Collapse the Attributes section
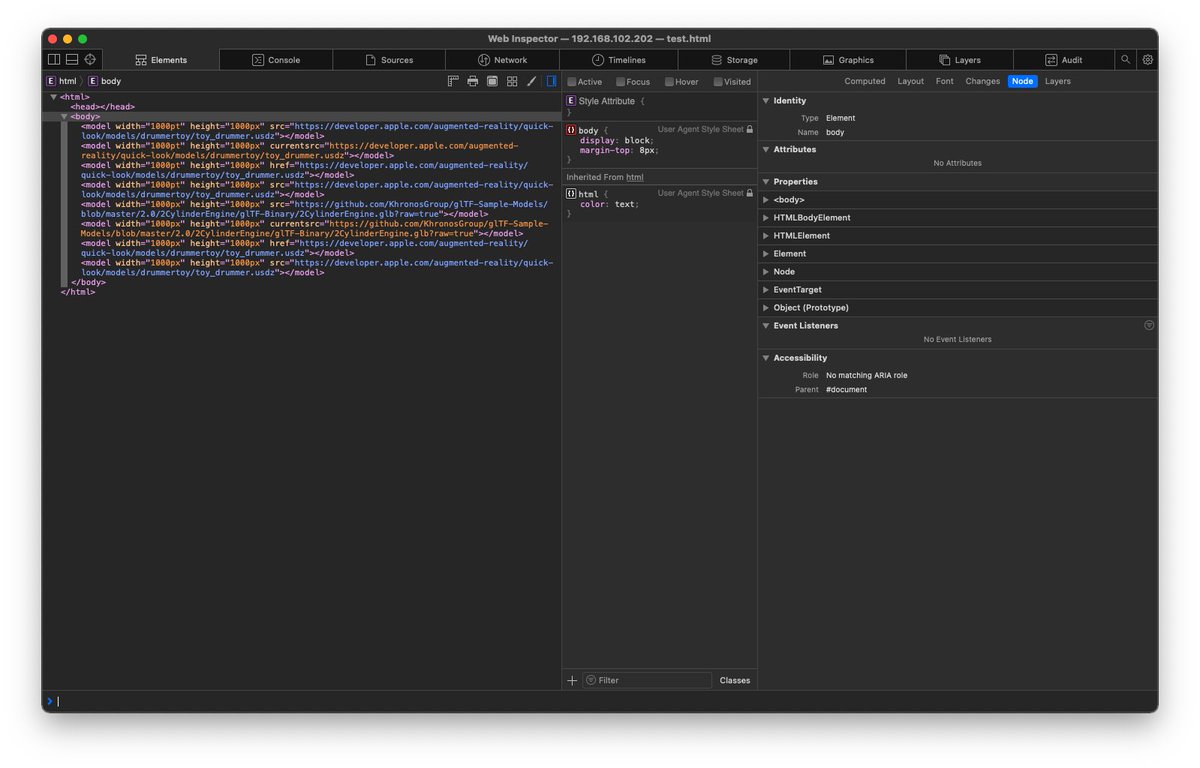The width and height of the screenshot is (1200, 768). click(x=766, y=149)
